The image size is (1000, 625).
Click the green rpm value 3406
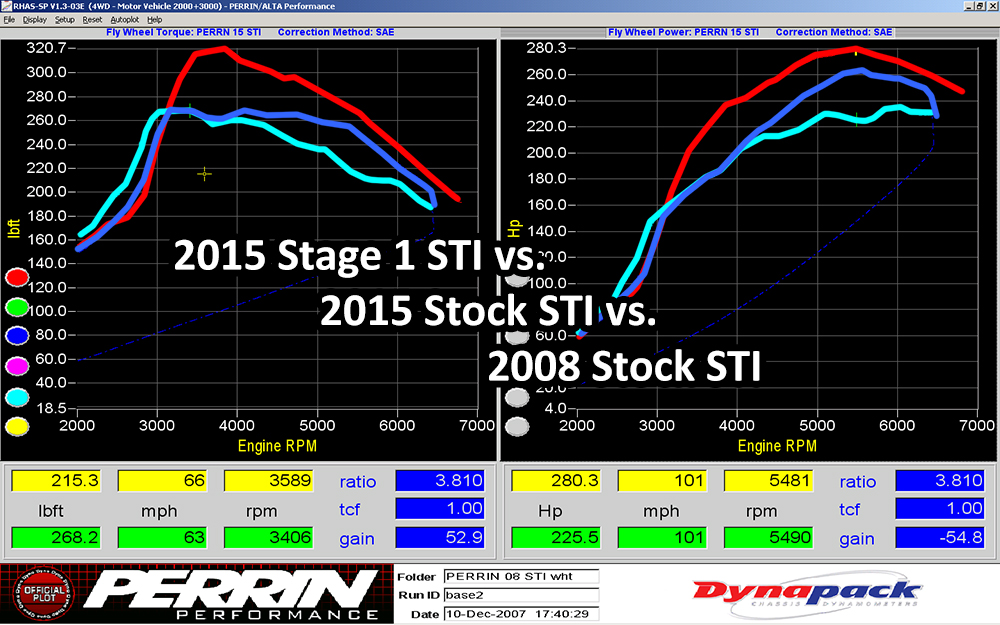[268, 537]
